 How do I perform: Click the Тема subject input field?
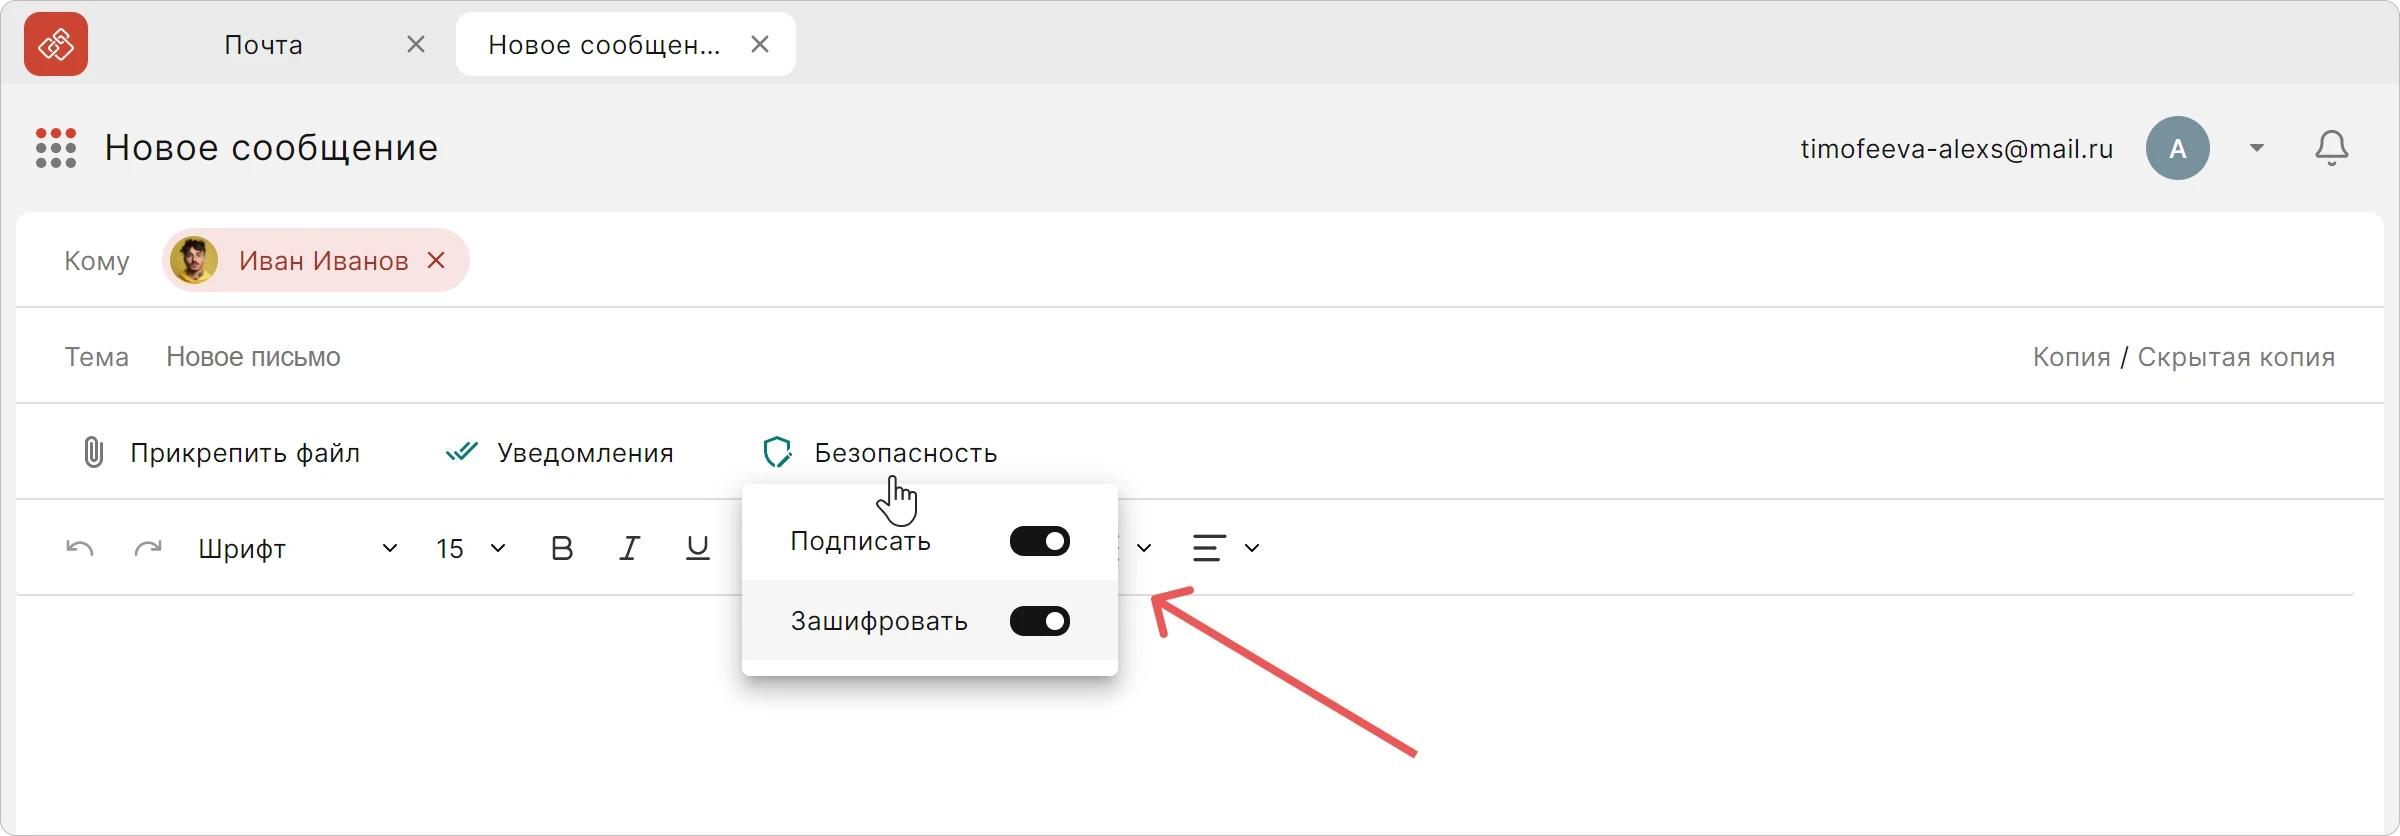click(x=1080, y=357)
